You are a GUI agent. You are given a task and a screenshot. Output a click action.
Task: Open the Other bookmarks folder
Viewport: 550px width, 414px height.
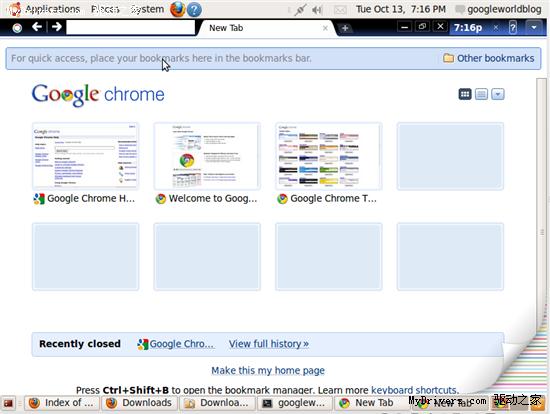(489, 58)
